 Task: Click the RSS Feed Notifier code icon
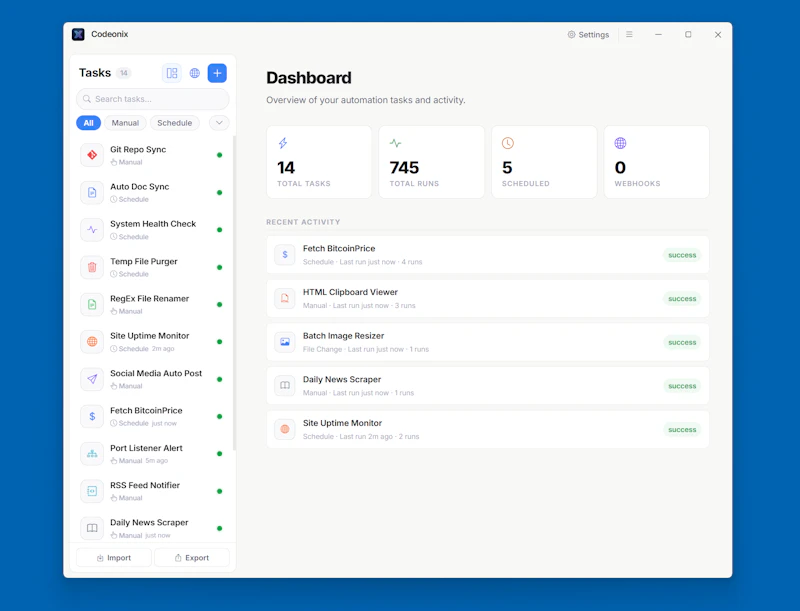pos(92,491)
